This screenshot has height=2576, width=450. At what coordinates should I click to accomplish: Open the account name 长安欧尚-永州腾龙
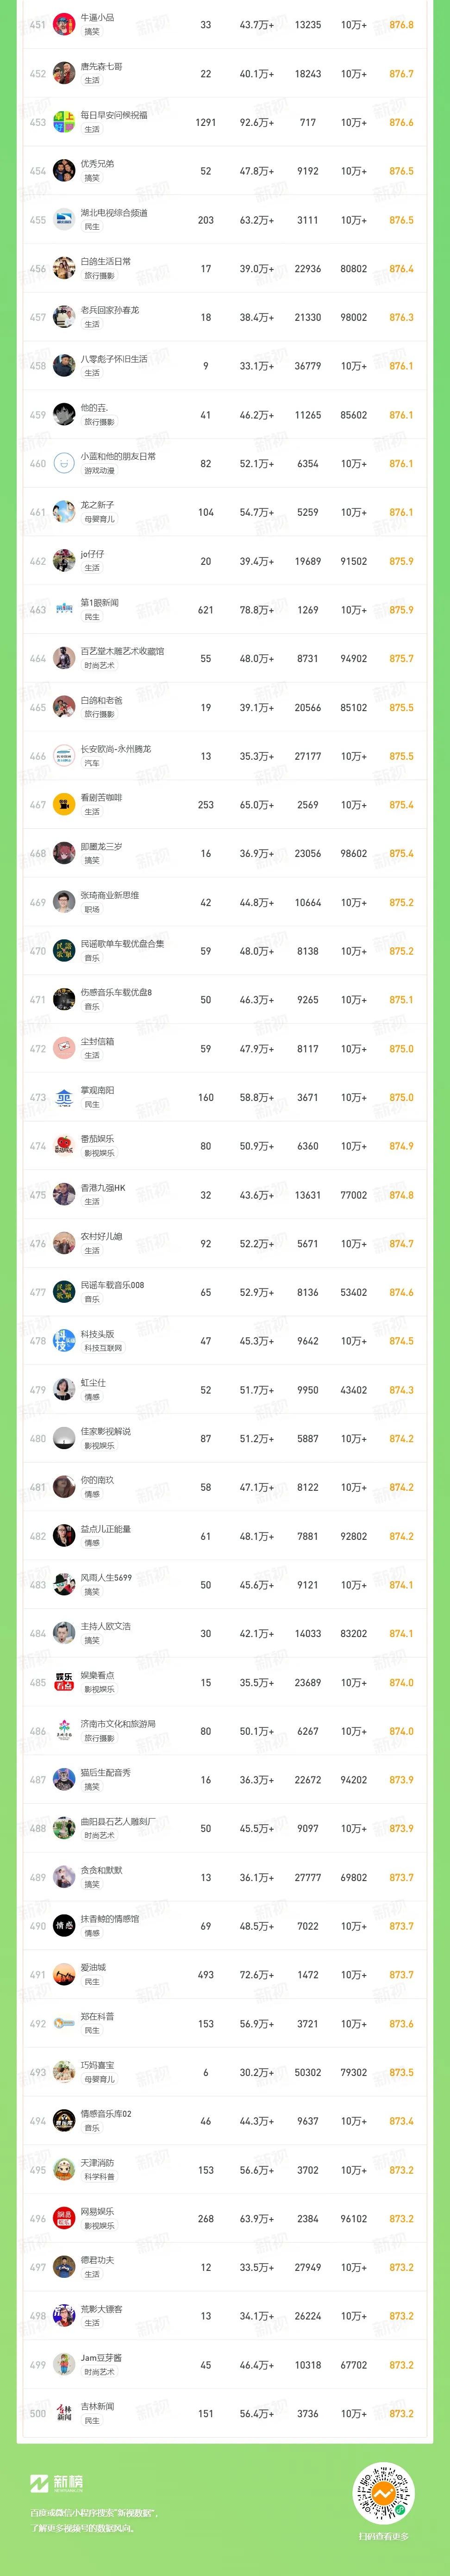tap(116, 749)
